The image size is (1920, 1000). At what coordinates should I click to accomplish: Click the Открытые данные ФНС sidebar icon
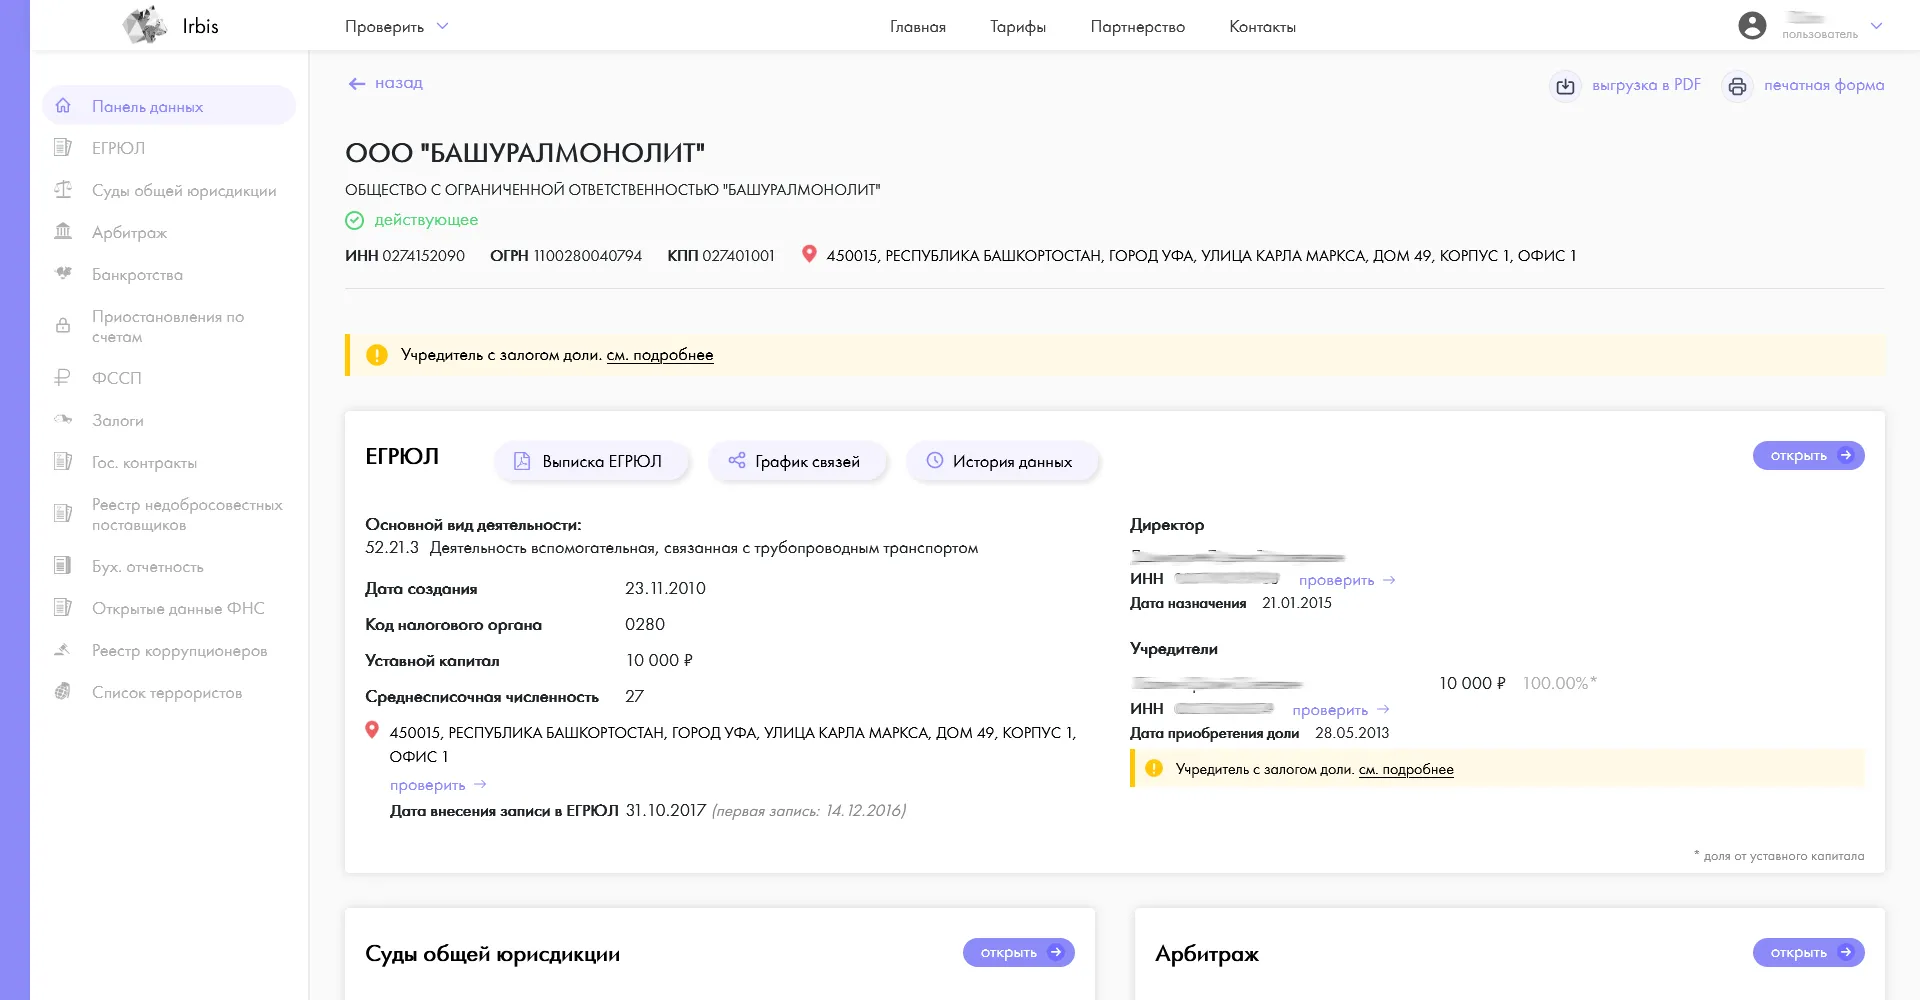click(x=63, y=607)
